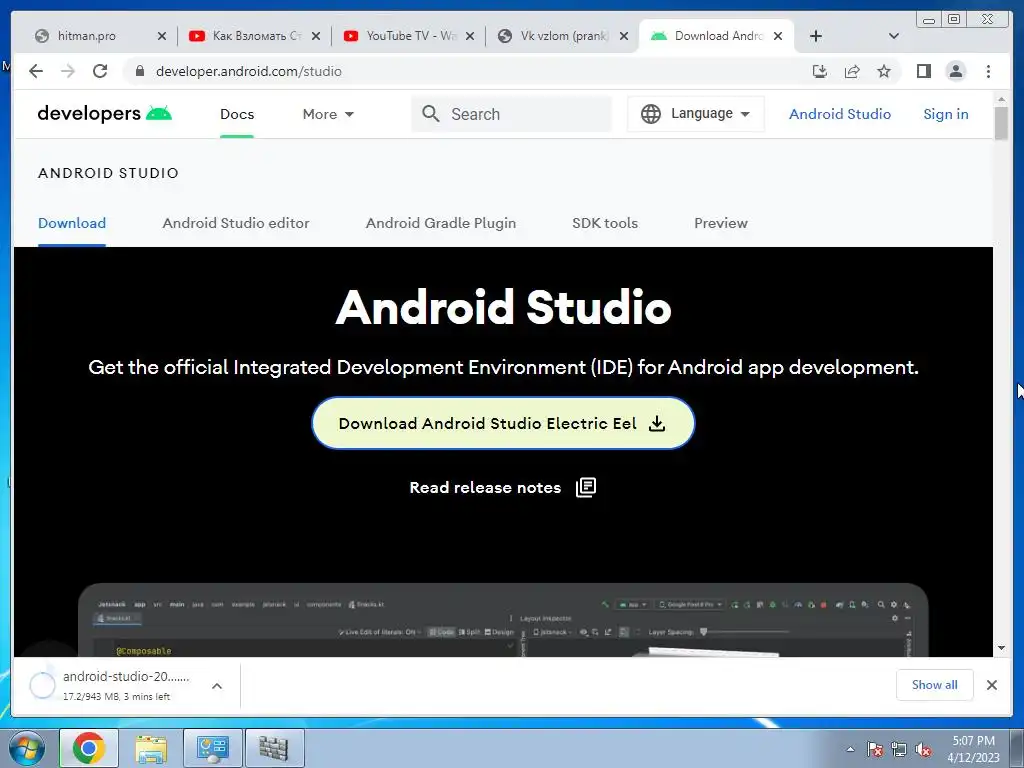Select the Preview tab

[721, 223]
